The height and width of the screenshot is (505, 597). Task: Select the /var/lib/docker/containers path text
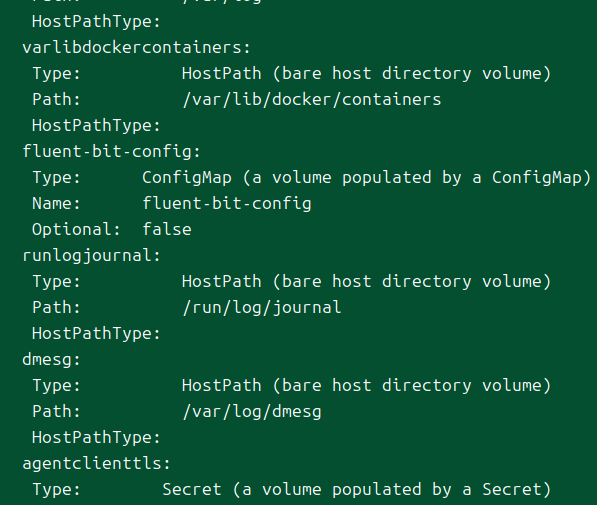(x=312, y=99)
